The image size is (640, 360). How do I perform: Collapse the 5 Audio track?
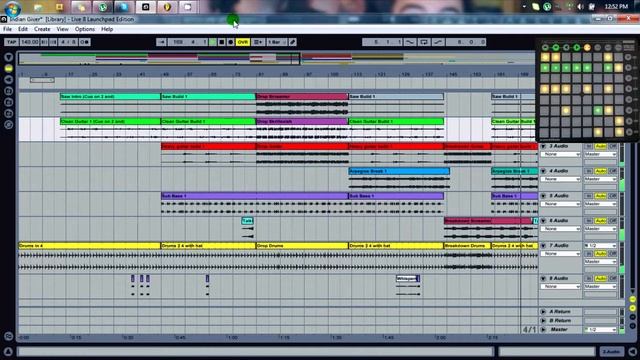click(543, 196)
